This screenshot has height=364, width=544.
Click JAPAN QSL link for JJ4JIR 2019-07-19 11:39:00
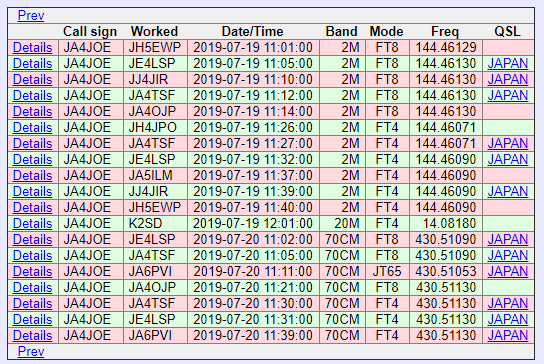click(508, 191)
